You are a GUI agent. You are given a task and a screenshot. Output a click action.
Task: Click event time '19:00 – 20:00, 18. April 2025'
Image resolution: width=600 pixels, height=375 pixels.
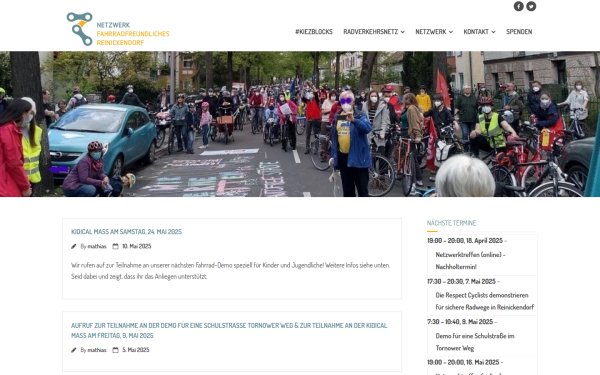point(465,241)
